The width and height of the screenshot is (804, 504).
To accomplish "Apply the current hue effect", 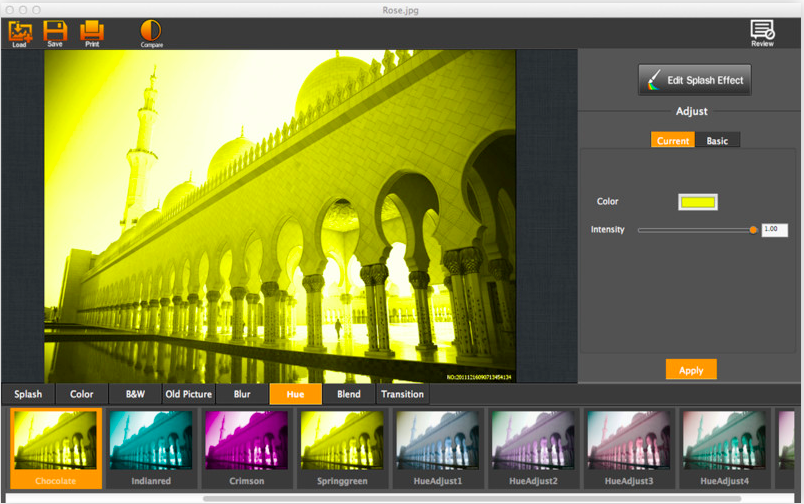I will tap(691, 370).
